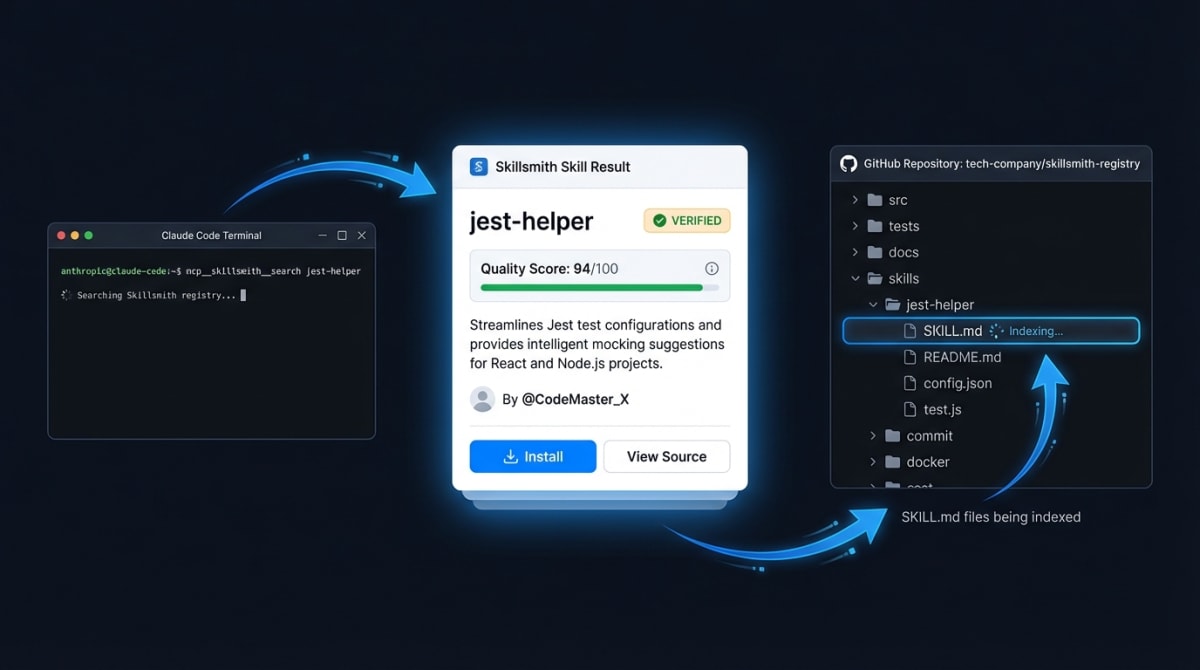Expand the tests folder chevron
This screenshot has width=1200, height=670.
coord(855,226)
